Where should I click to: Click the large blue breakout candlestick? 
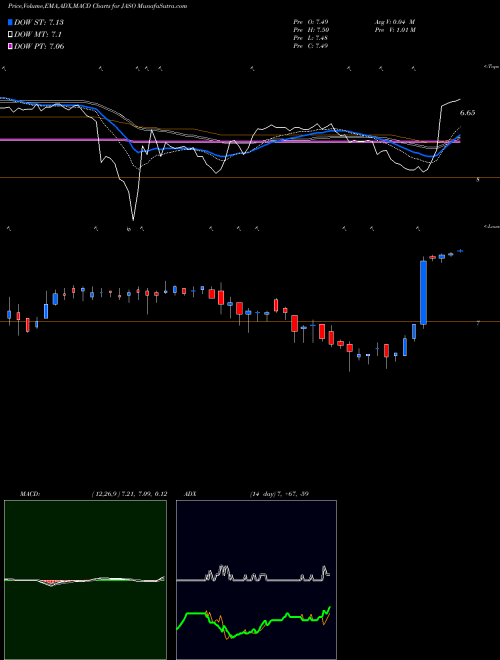pyautogui.click(x=423, y=293)
